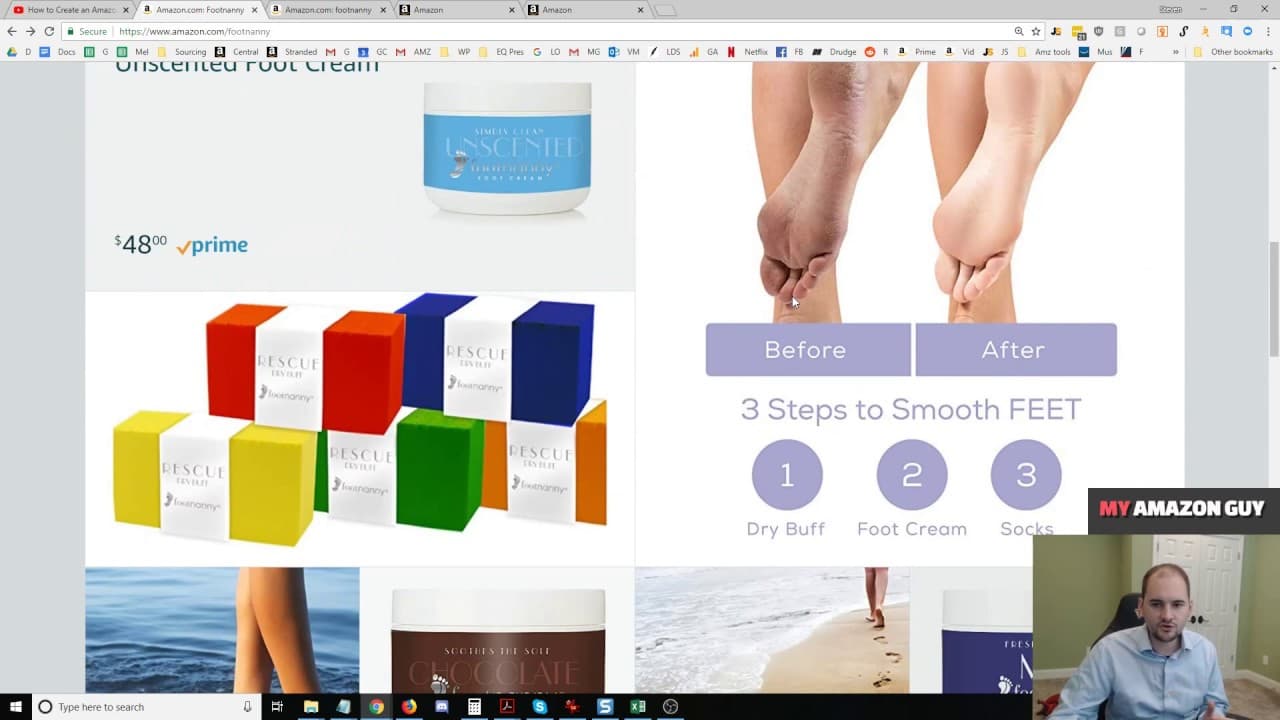Open the Netflix bookmark

[747, 52]
